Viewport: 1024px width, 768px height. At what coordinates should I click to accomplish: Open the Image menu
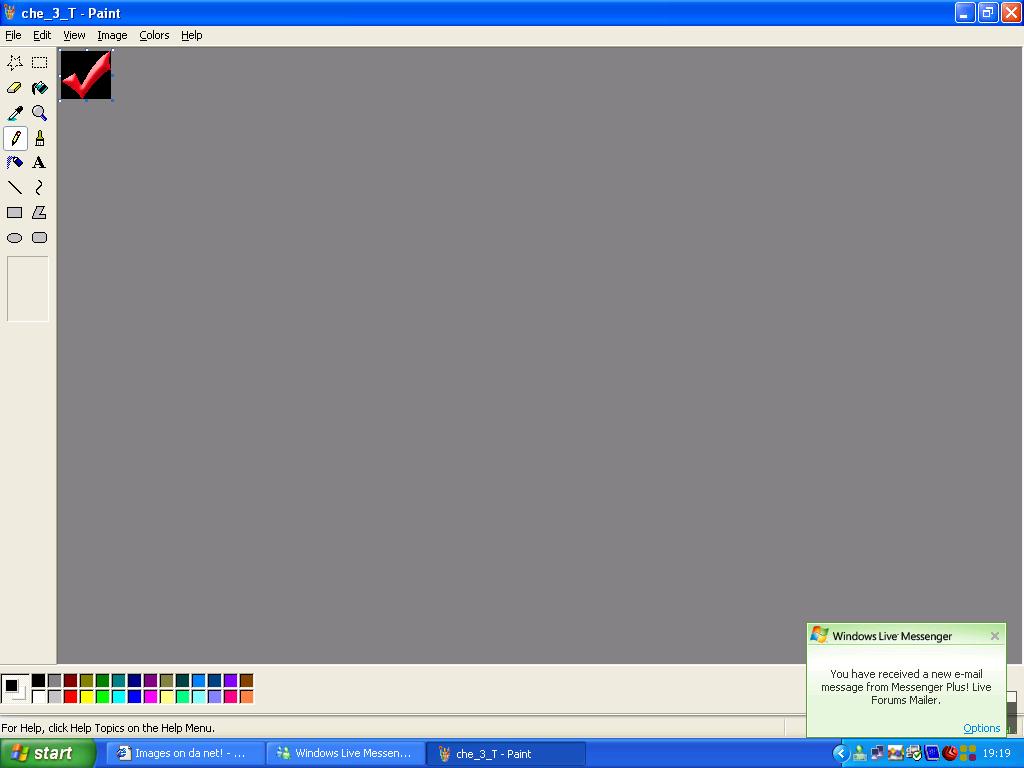pos(112,35)
